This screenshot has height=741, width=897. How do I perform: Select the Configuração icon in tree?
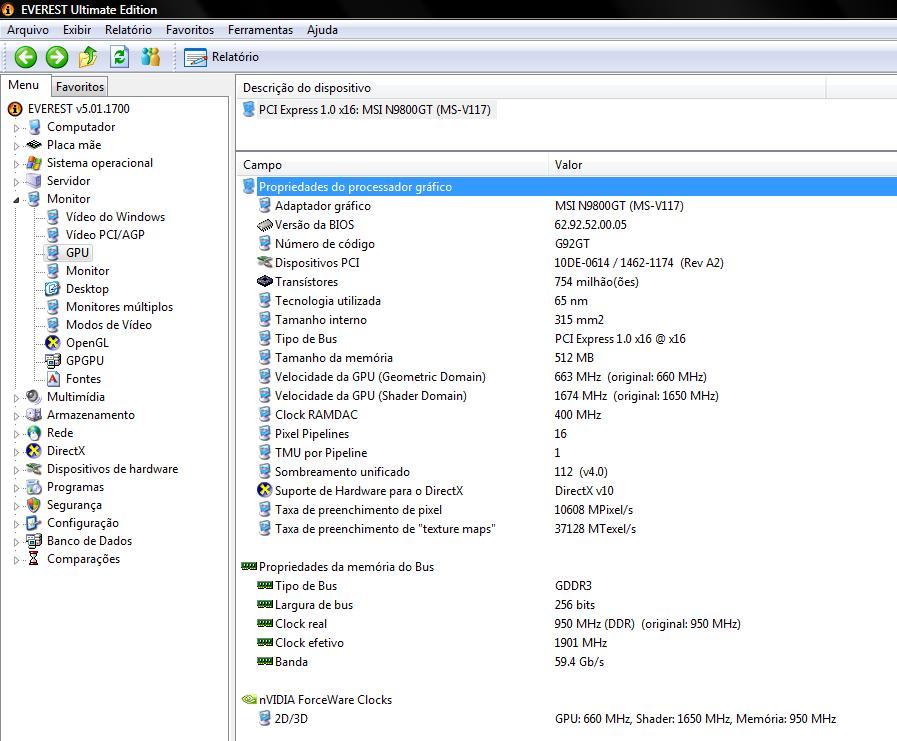coord(34,523)
